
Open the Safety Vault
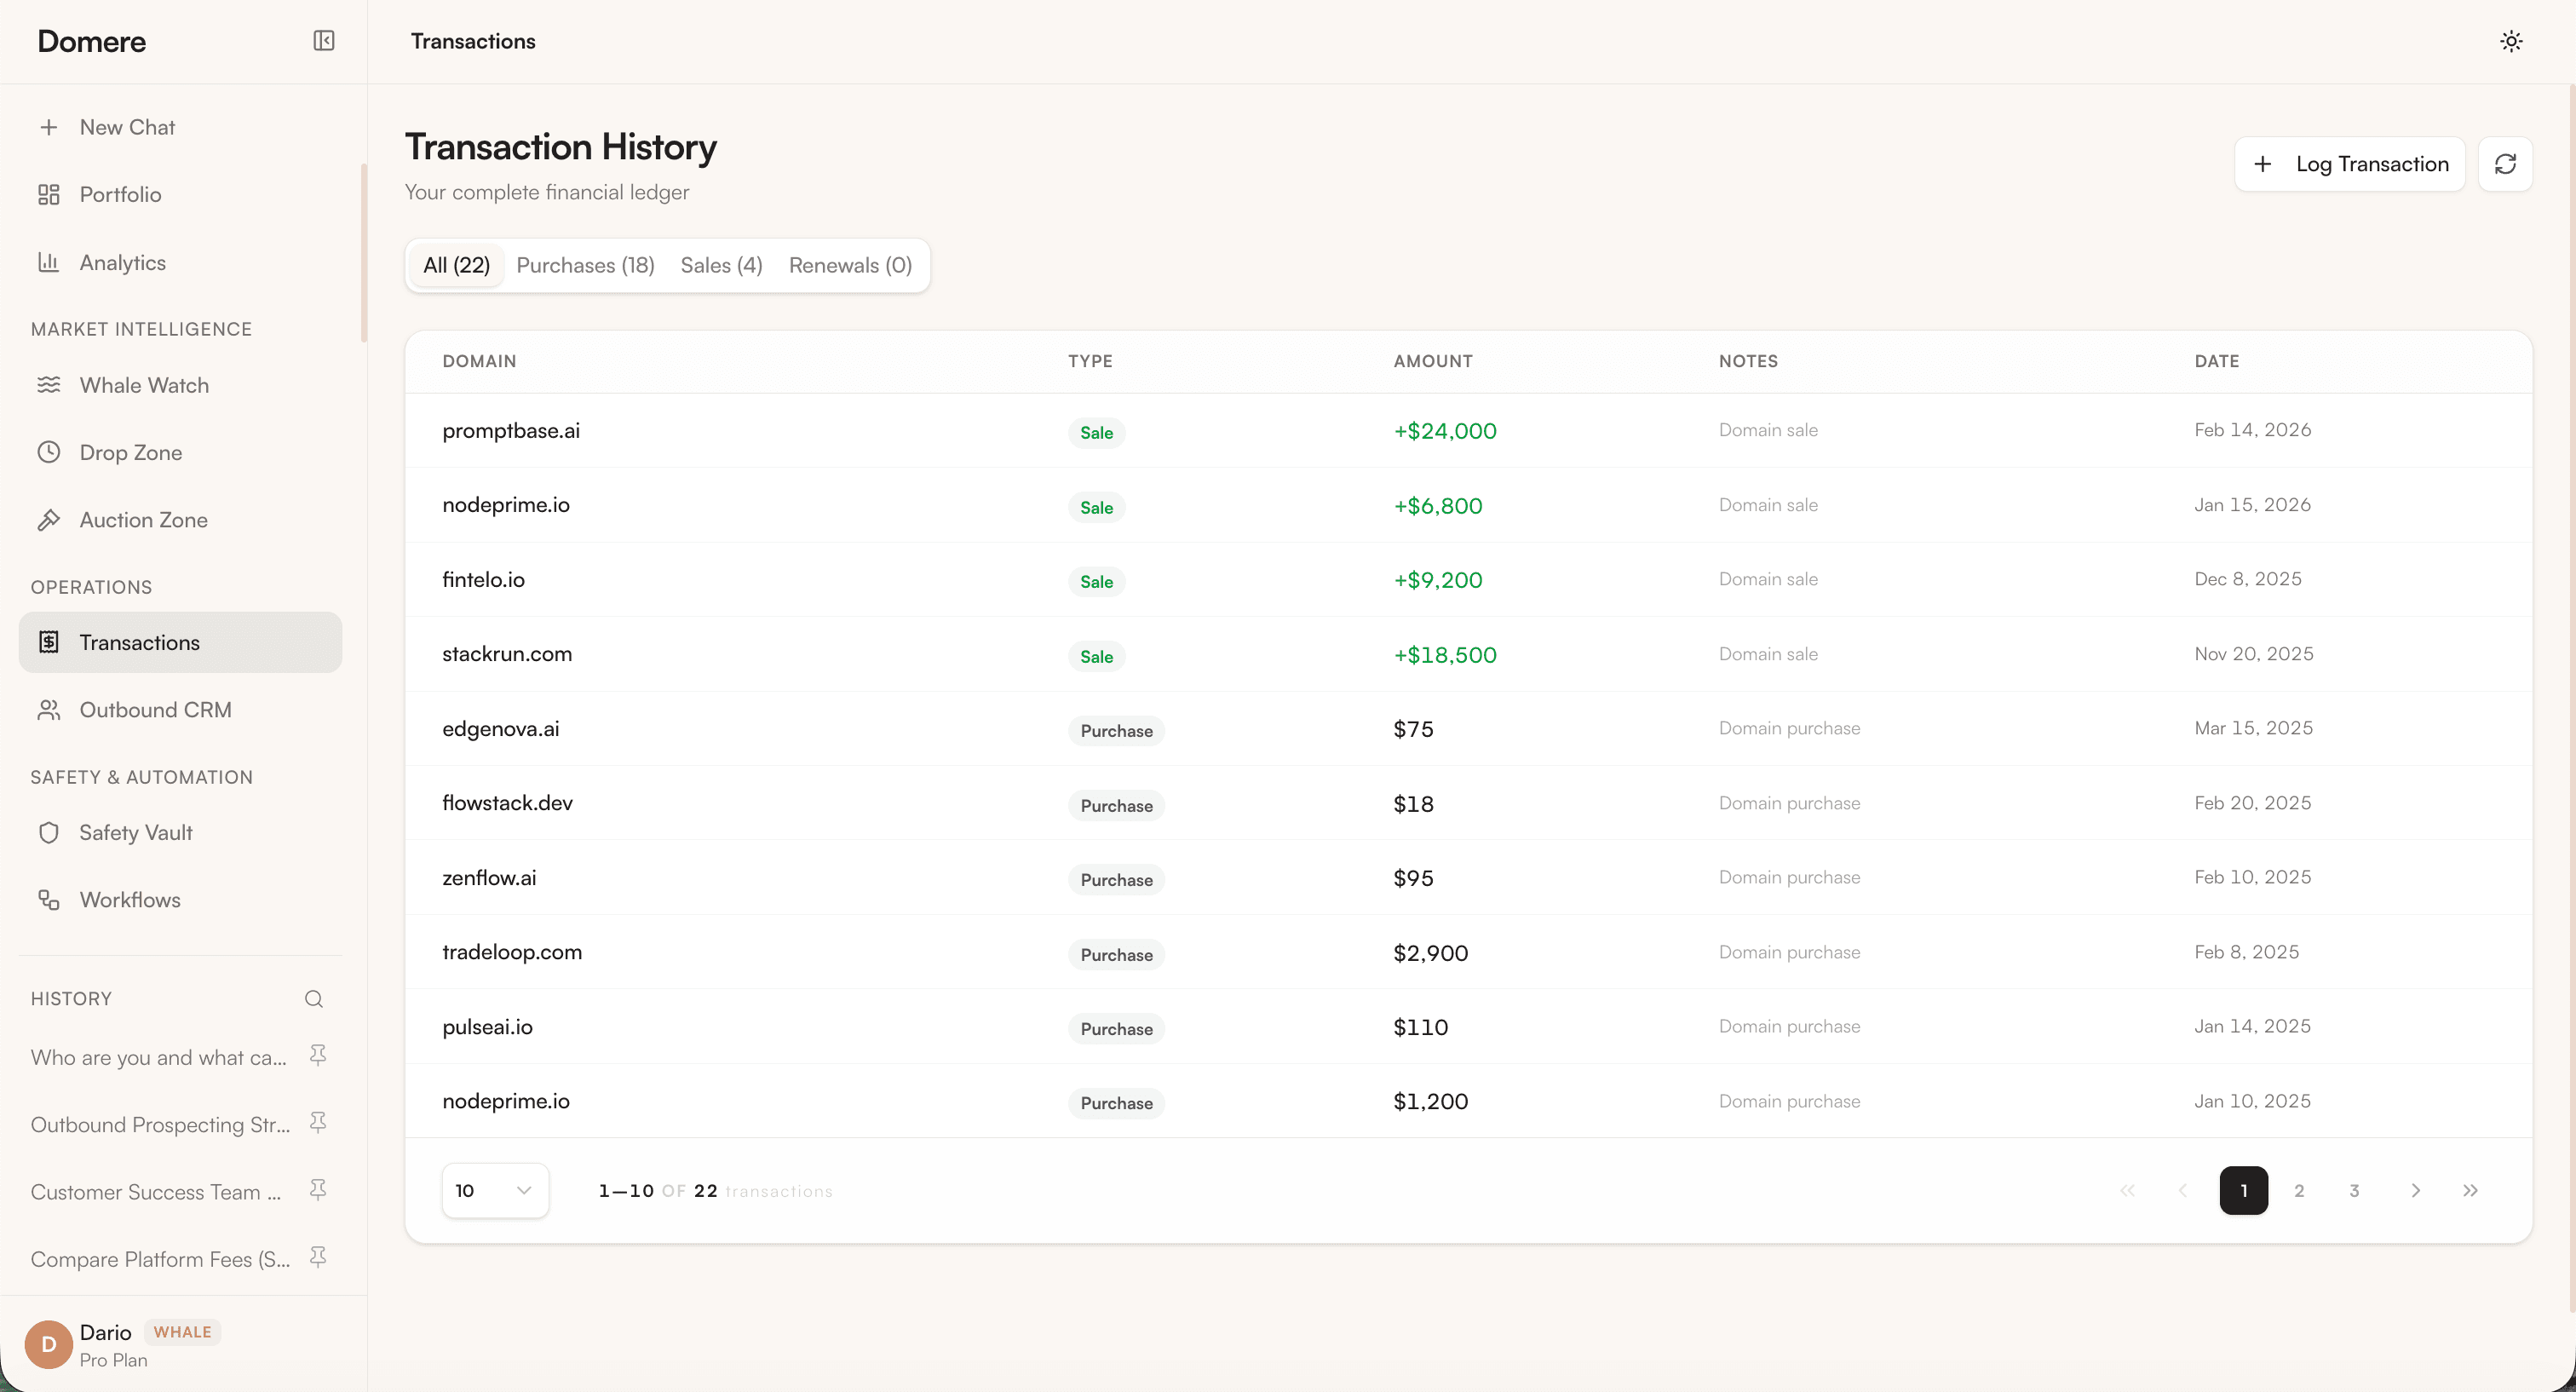point(135,832)
